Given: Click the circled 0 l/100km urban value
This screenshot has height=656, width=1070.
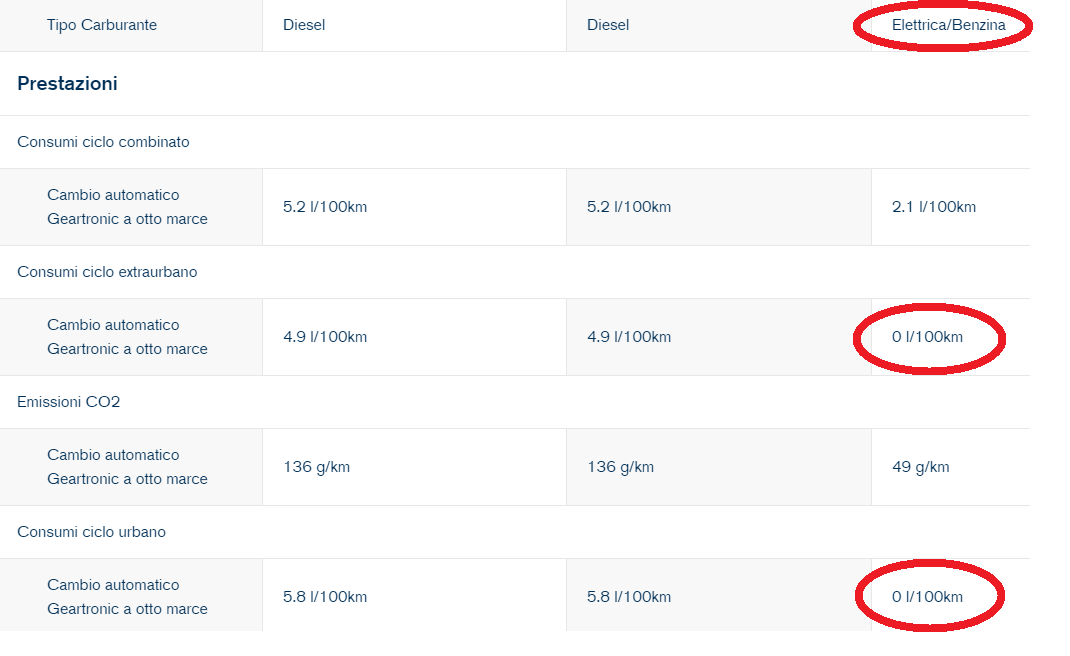Looking at the screenshot, I should [927, 597].
